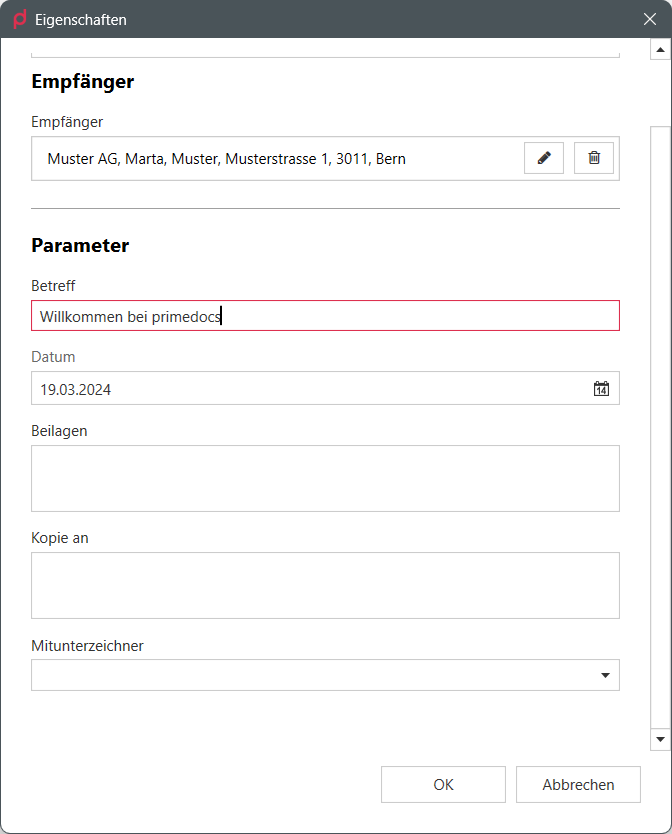This screenshot has height=834, width=672.
Task: Close the Eigenschaften dialog
Action: [650, 19]
